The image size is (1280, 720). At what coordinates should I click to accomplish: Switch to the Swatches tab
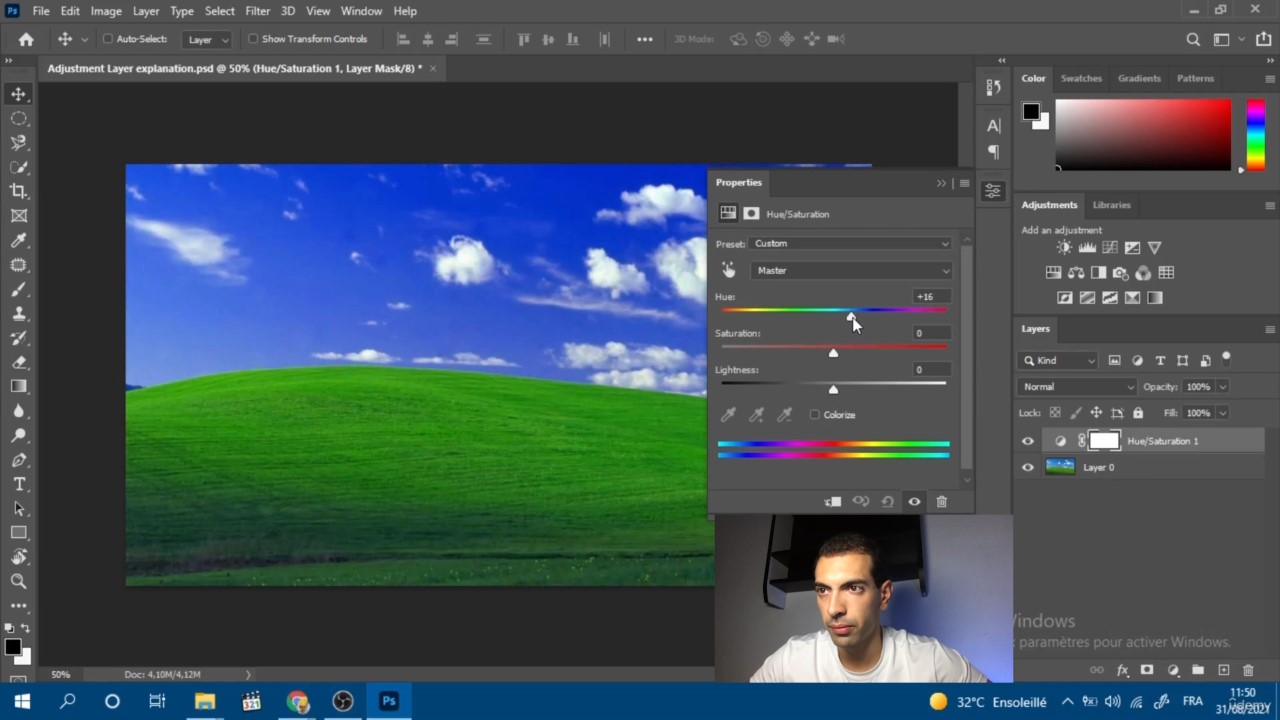click(1081, 78)
